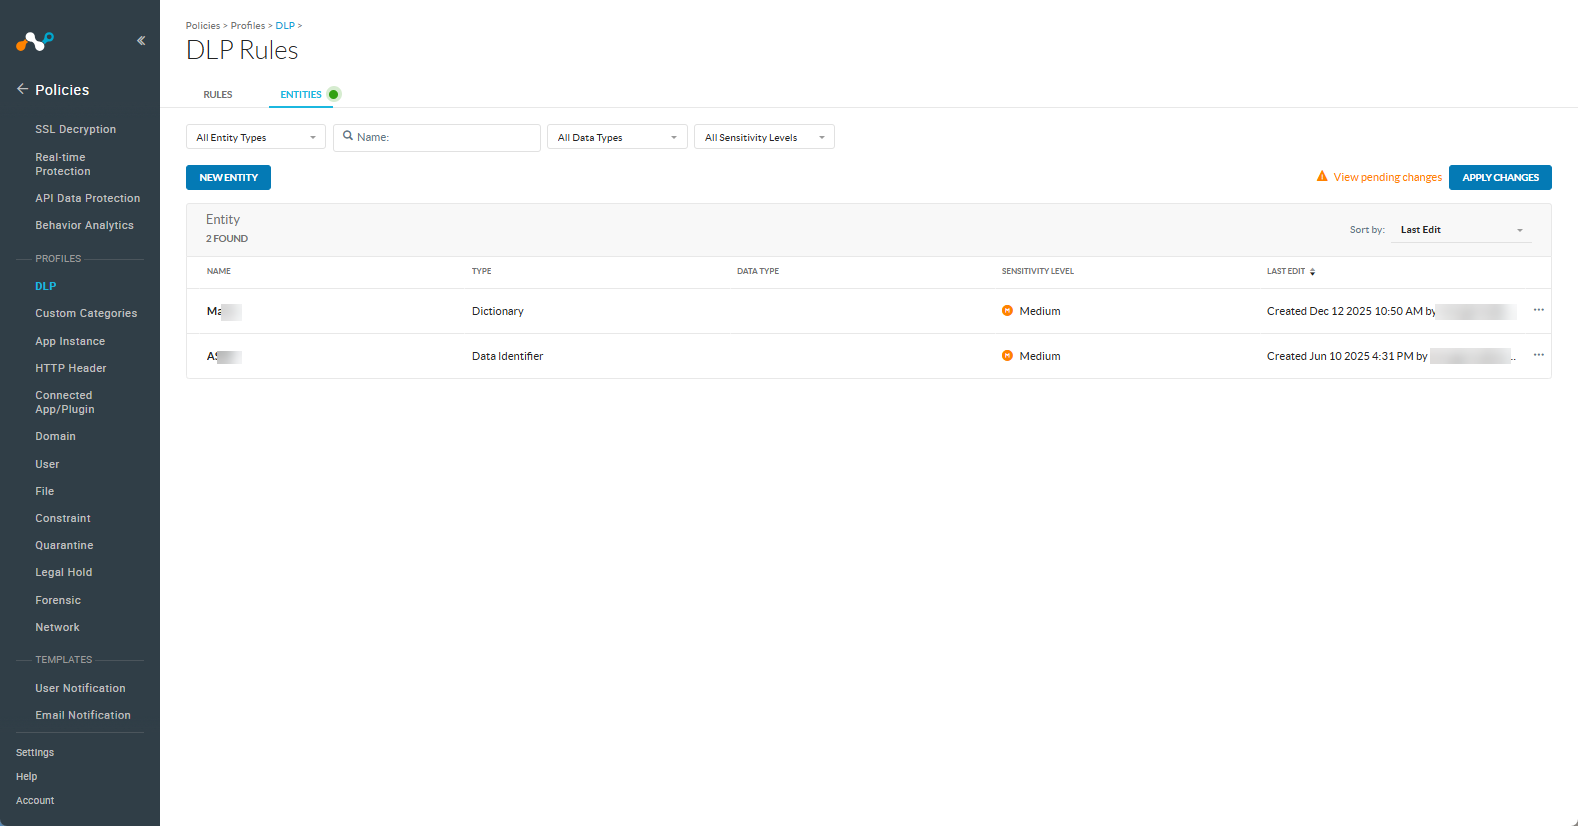The height and width of the screenshot is (826, 1578).
Task: Toggle sort order on Last Edit column
Action: click(x=1312, y=271)
